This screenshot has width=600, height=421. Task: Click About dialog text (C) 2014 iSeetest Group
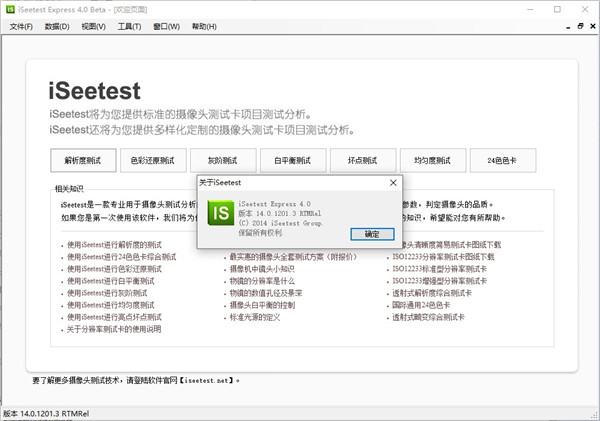point(280,223)
